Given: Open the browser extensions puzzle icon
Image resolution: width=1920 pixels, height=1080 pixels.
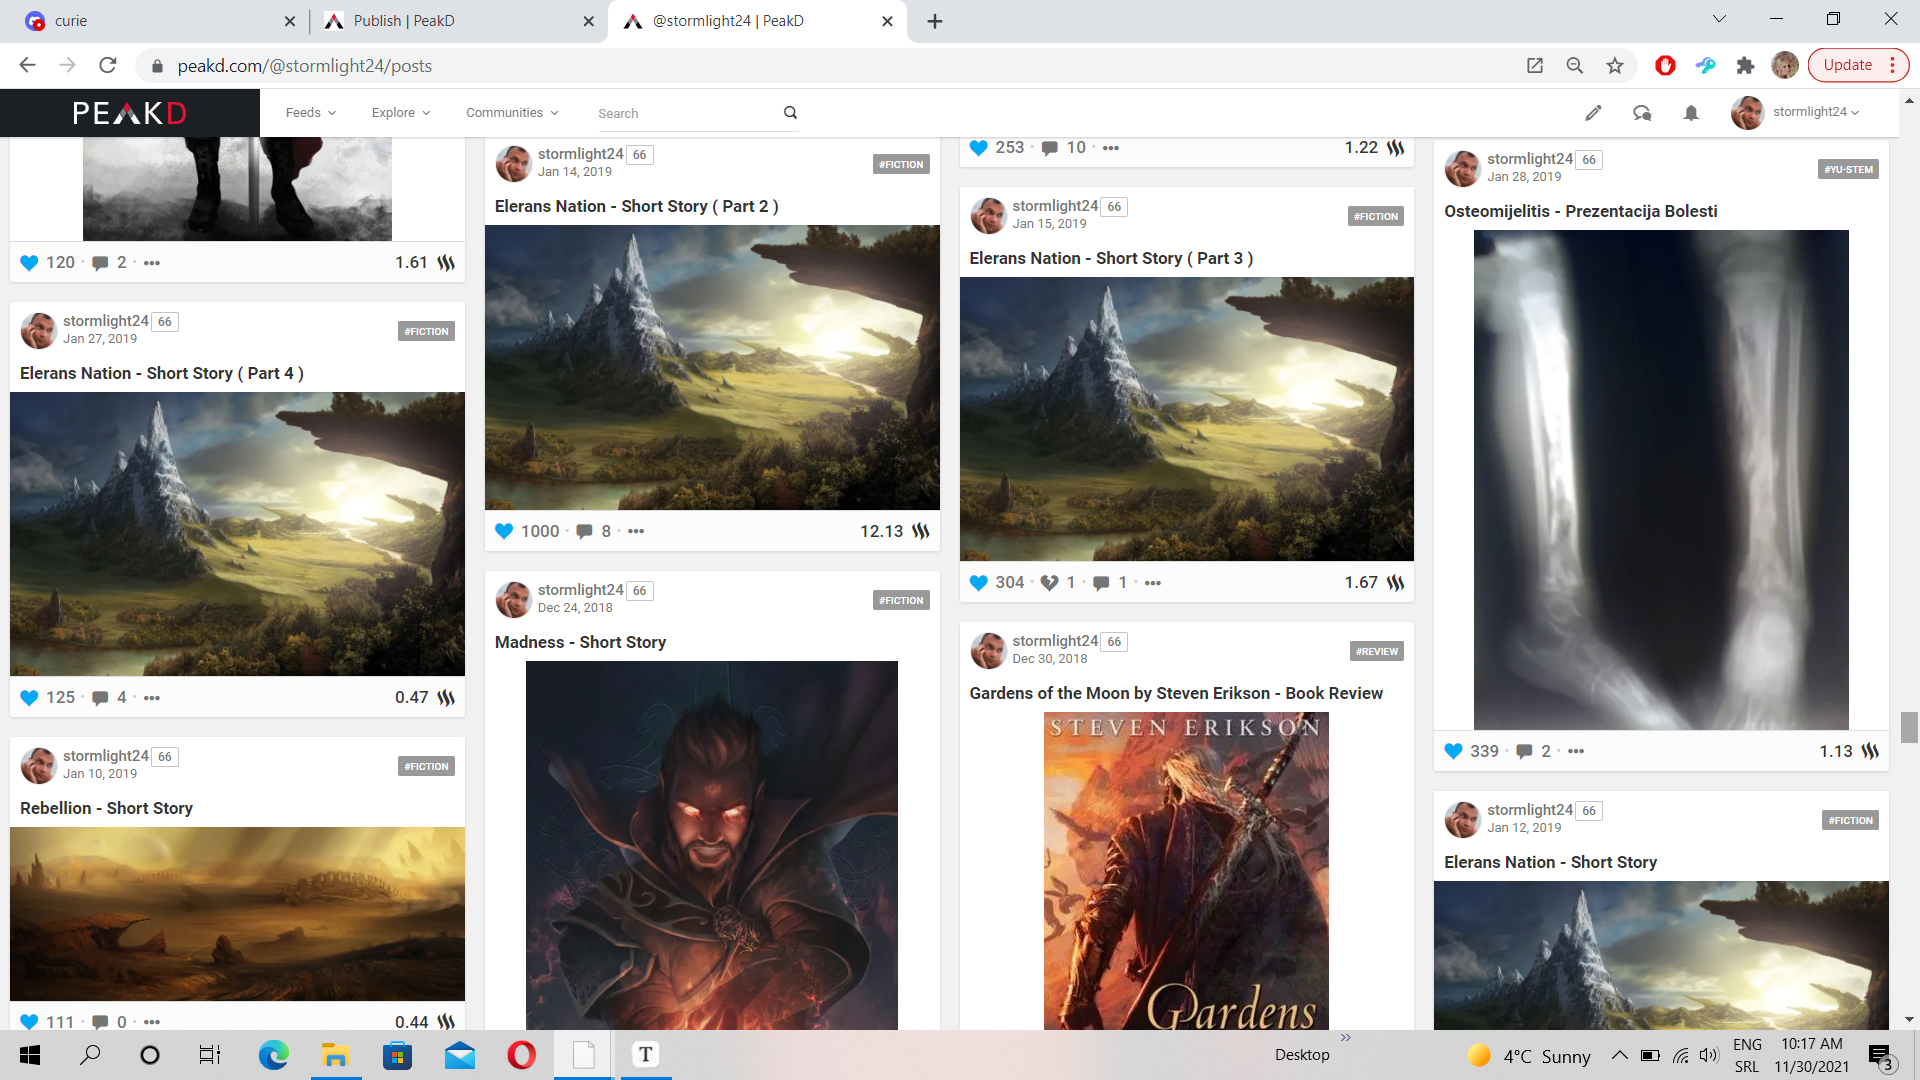Looking at the screenshot, I should (x=1745, y=66).
